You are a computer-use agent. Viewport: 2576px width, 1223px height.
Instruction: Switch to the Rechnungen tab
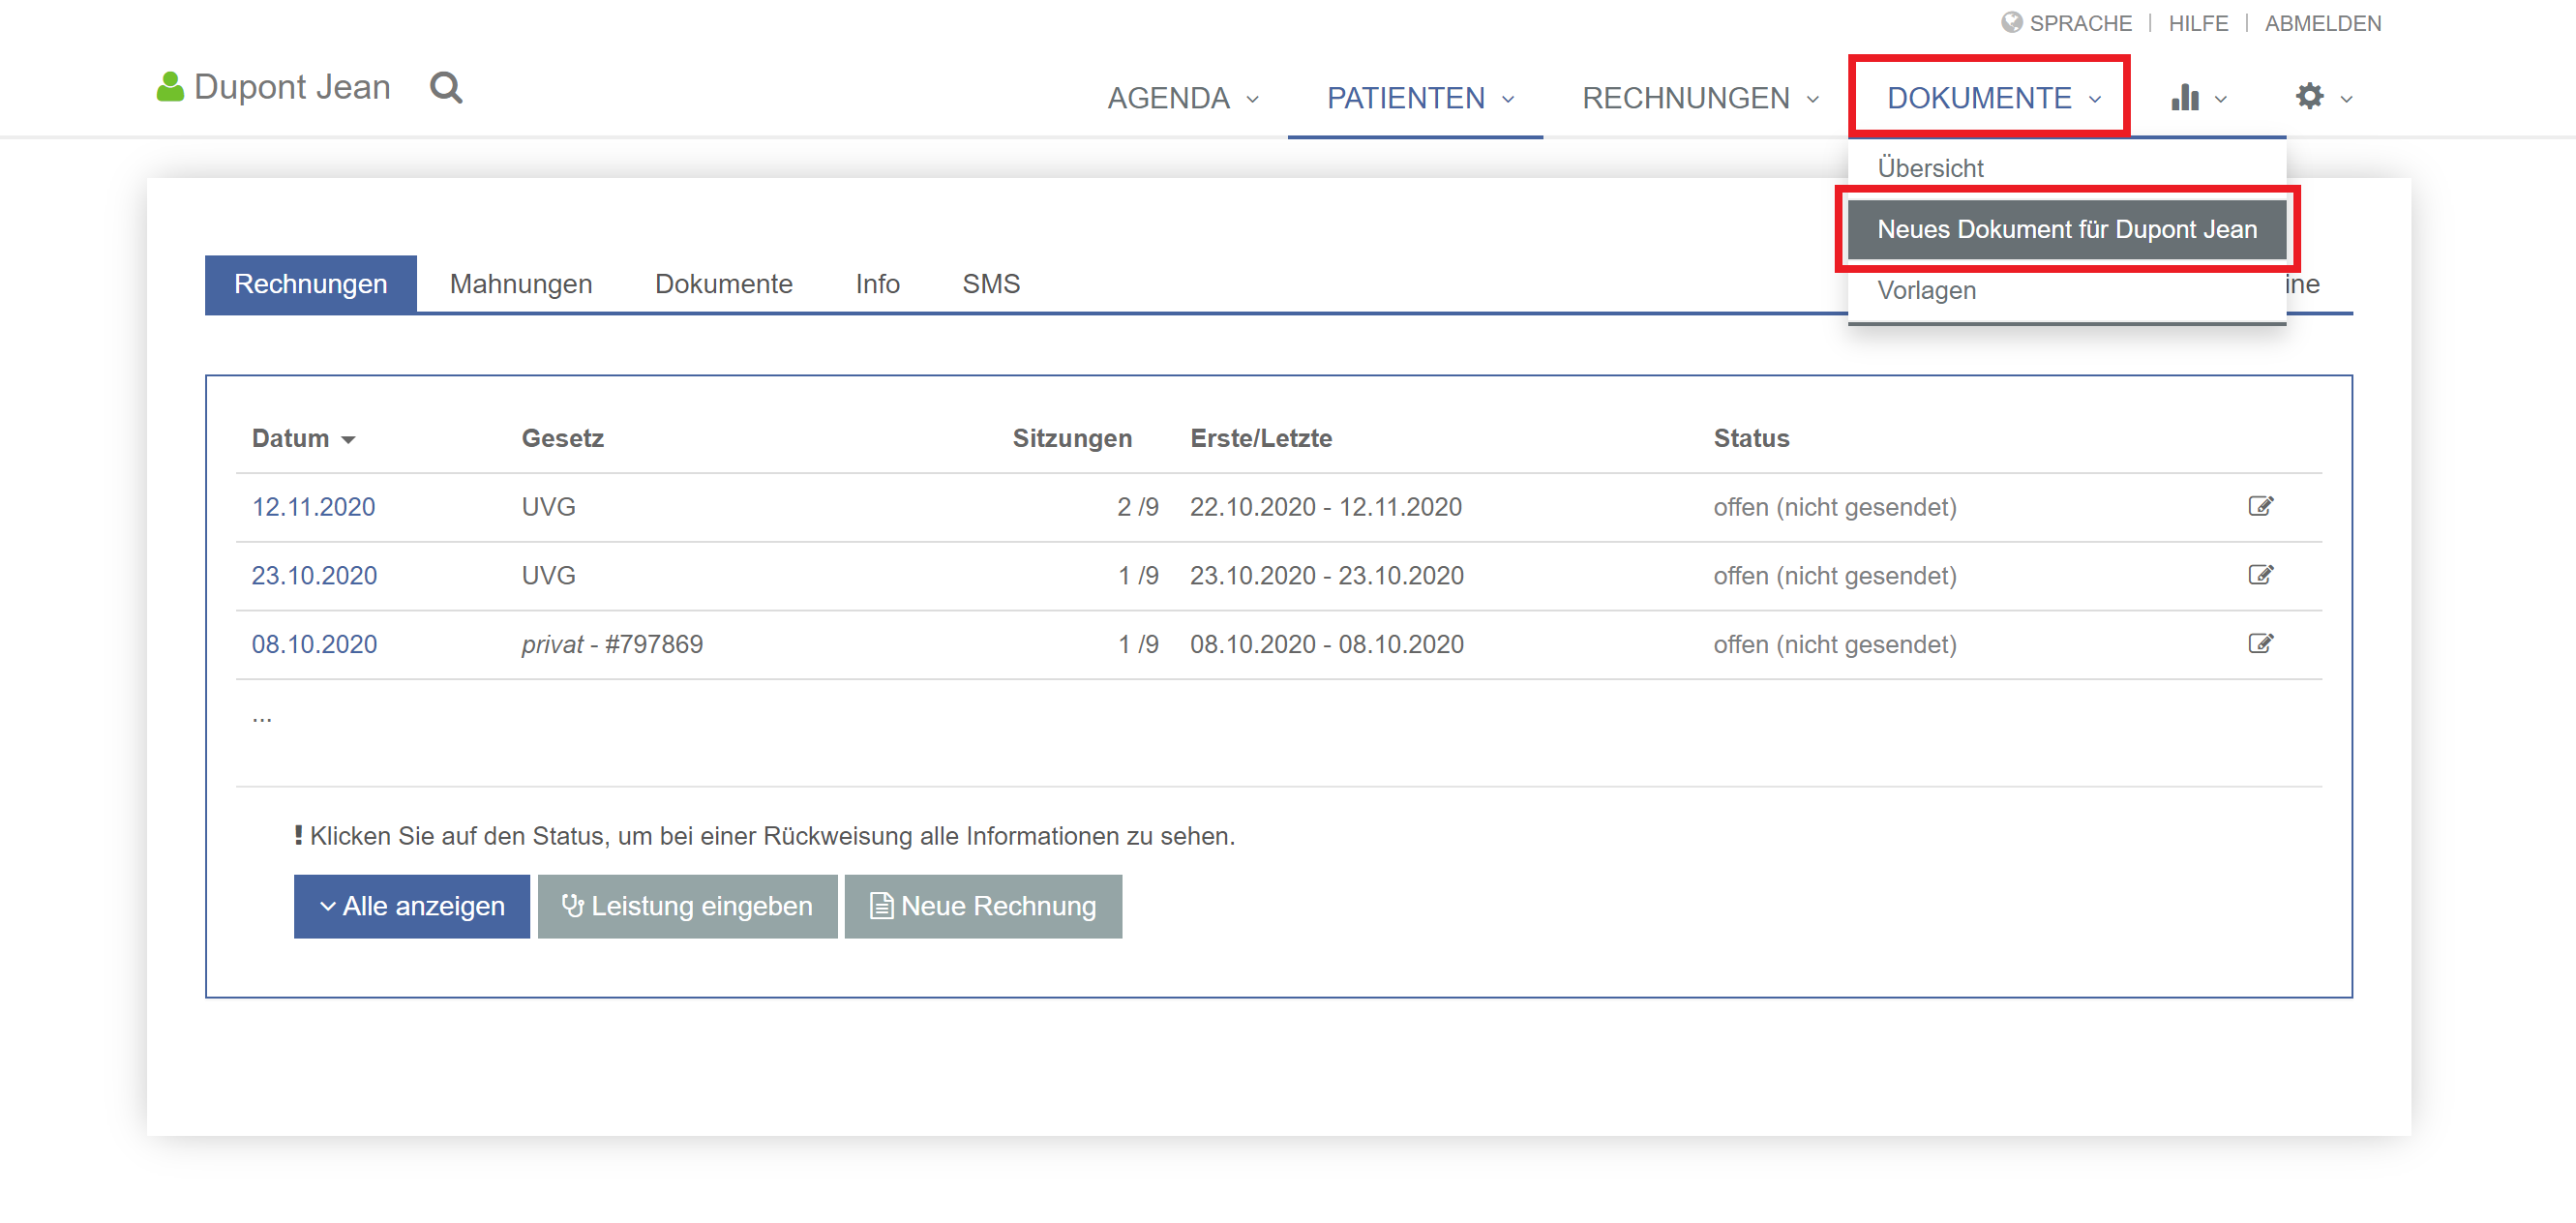310,284
